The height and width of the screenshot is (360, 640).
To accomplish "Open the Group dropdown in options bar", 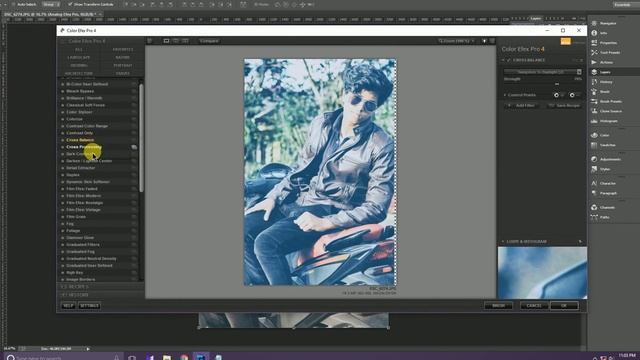I will point(51,4).
